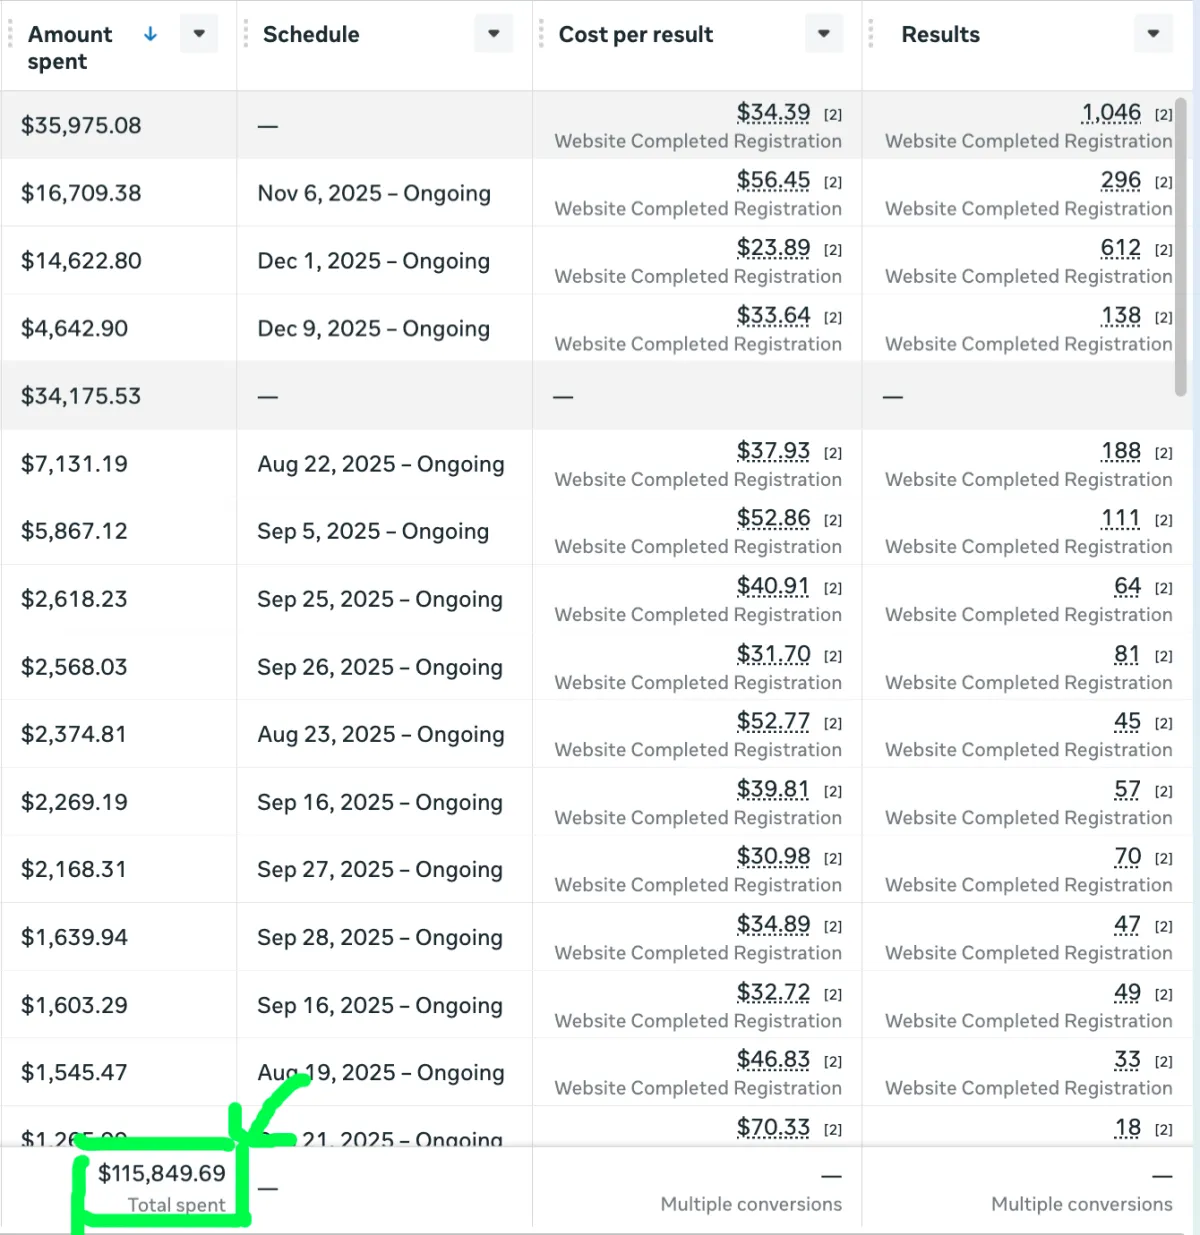The width and height of the screenshot is (1200, 1235).
Task: Select the $16,709.38 amount spent row
Action: (x=81, y=193)
